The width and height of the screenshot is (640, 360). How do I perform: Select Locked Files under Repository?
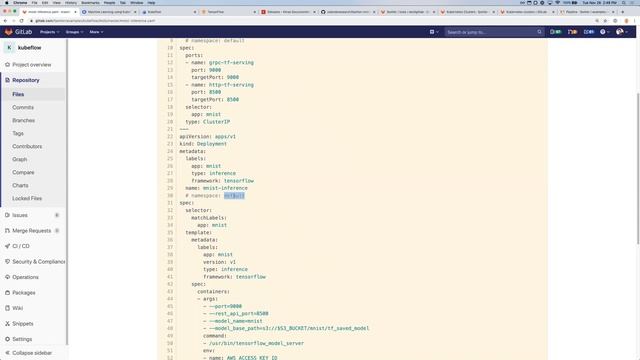click(x=27, y=198)
